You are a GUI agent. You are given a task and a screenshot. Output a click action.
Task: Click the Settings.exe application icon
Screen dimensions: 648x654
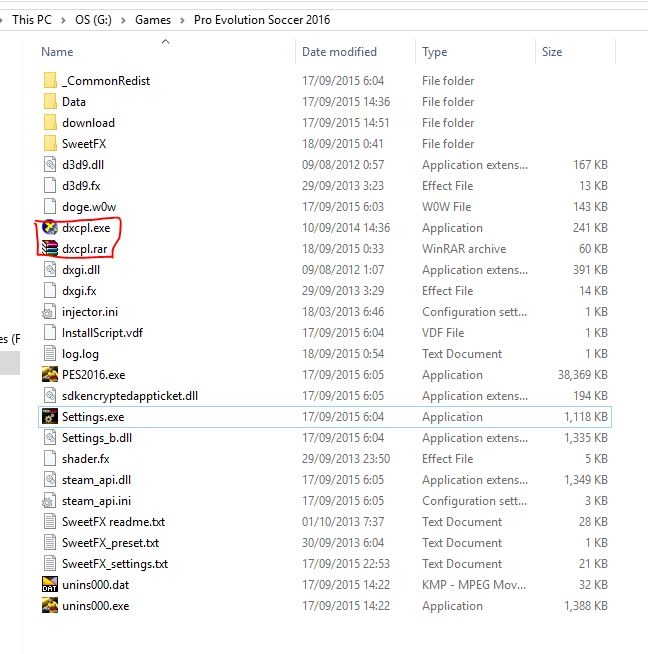pos(50,416)
